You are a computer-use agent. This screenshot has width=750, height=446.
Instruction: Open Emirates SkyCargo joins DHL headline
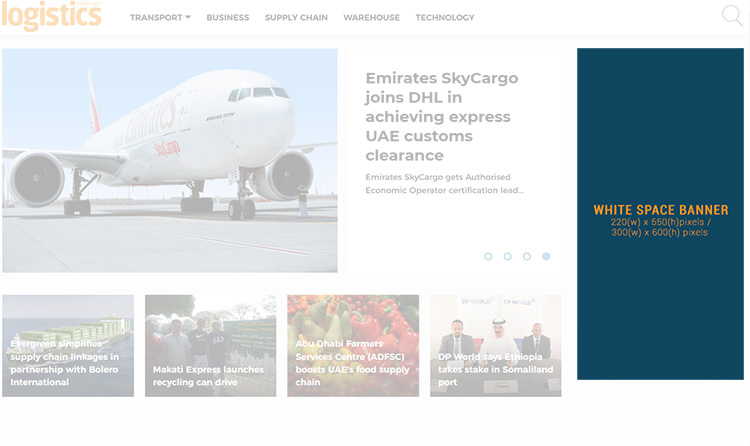(x=441, y=117)
